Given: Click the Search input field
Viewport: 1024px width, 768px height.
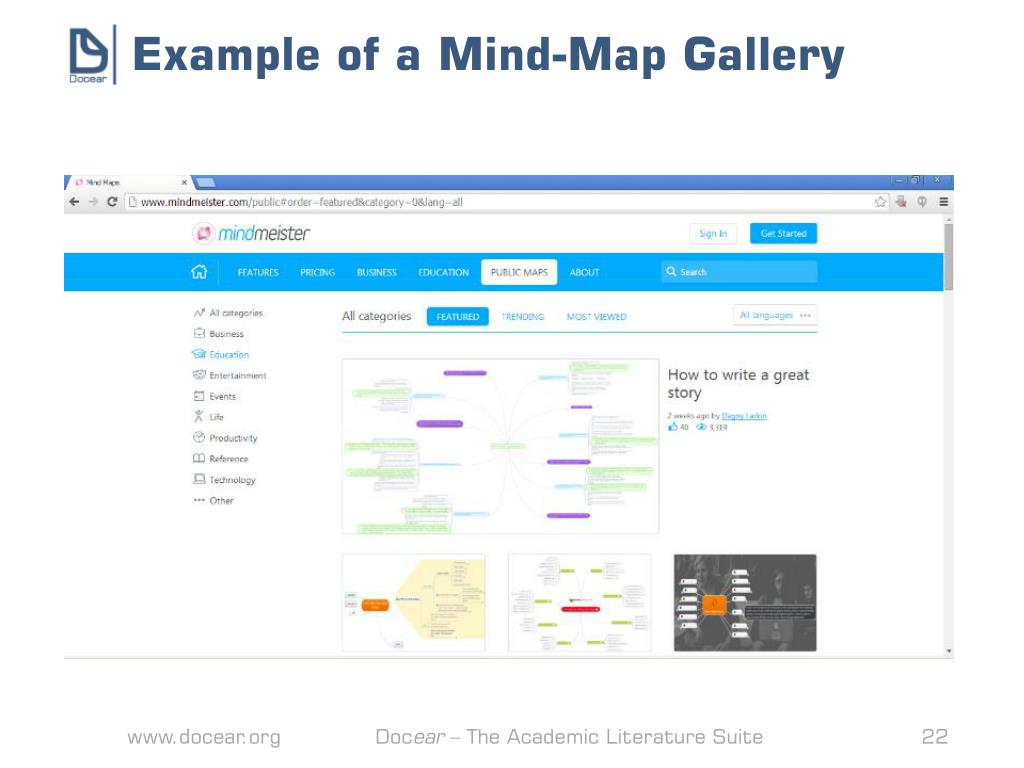Looking at the screenshot, I should pos(739,272).
